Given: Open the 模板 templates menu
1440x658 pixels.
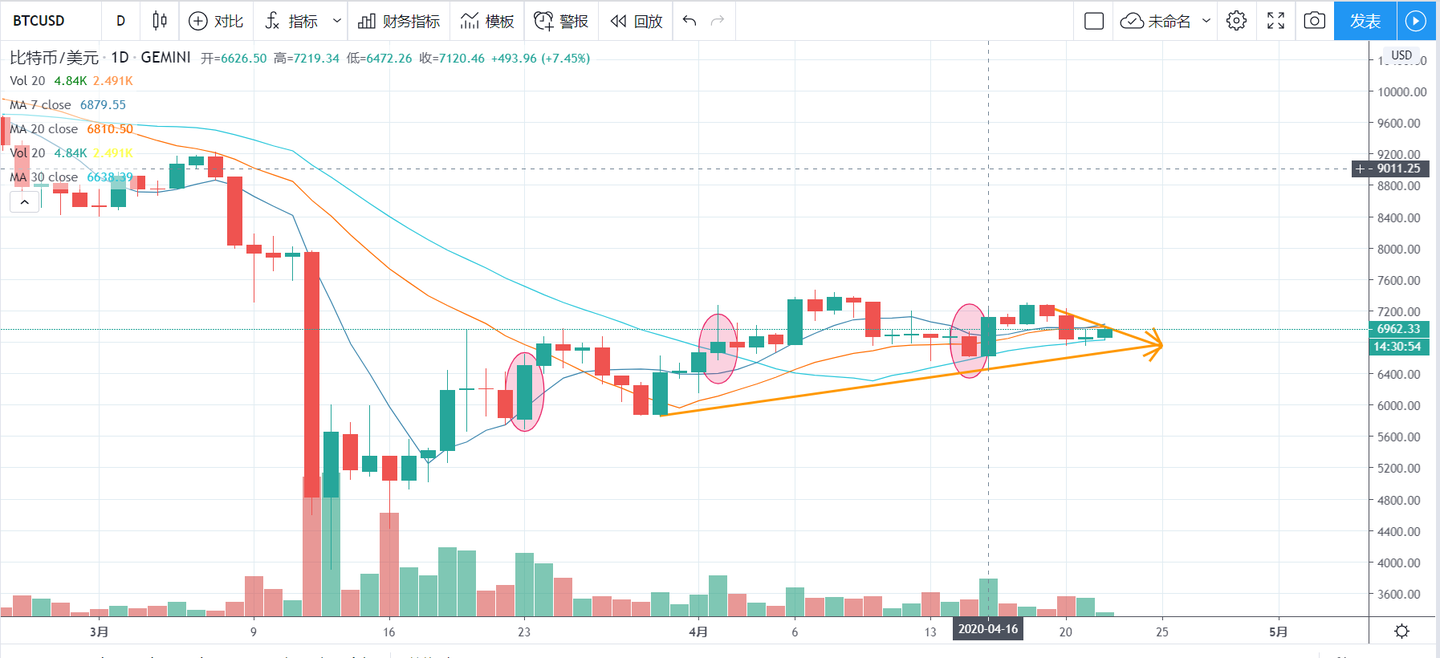Looking at the screenshot, I should [487, 21].
